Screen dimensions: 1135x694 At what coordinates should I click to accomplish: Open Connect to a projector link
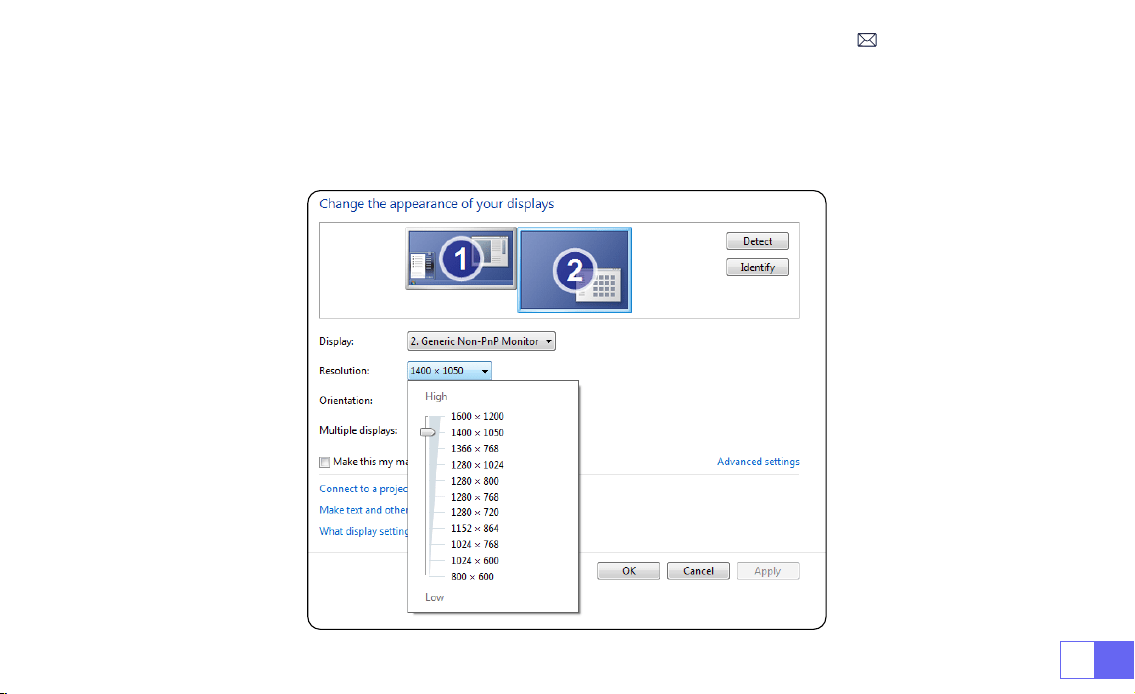pos(363,488)
